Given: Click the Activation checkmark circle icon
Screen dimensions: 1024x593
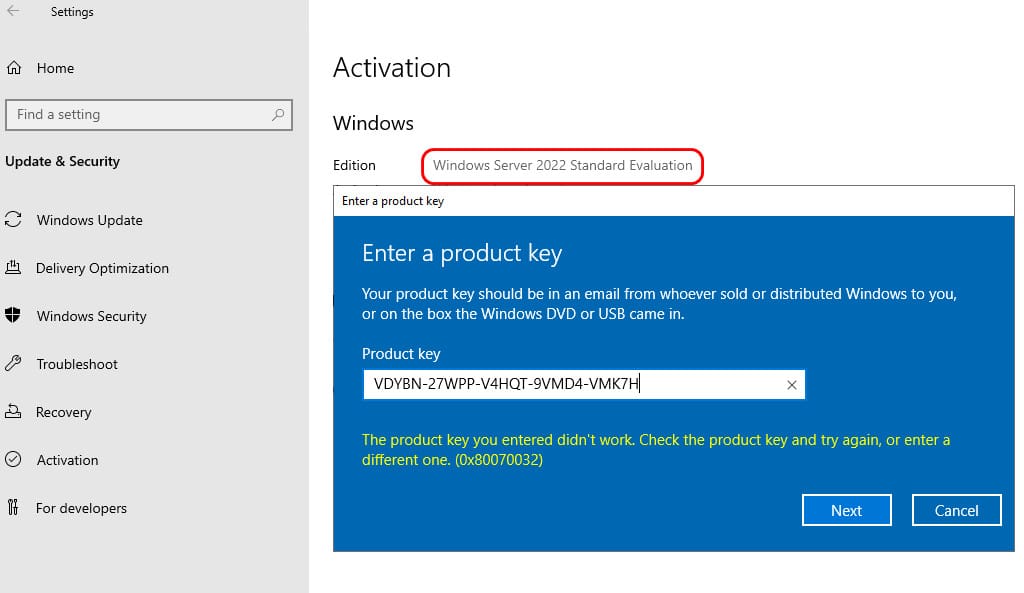Looking at the screenshot, I should (x=13, y=459).
